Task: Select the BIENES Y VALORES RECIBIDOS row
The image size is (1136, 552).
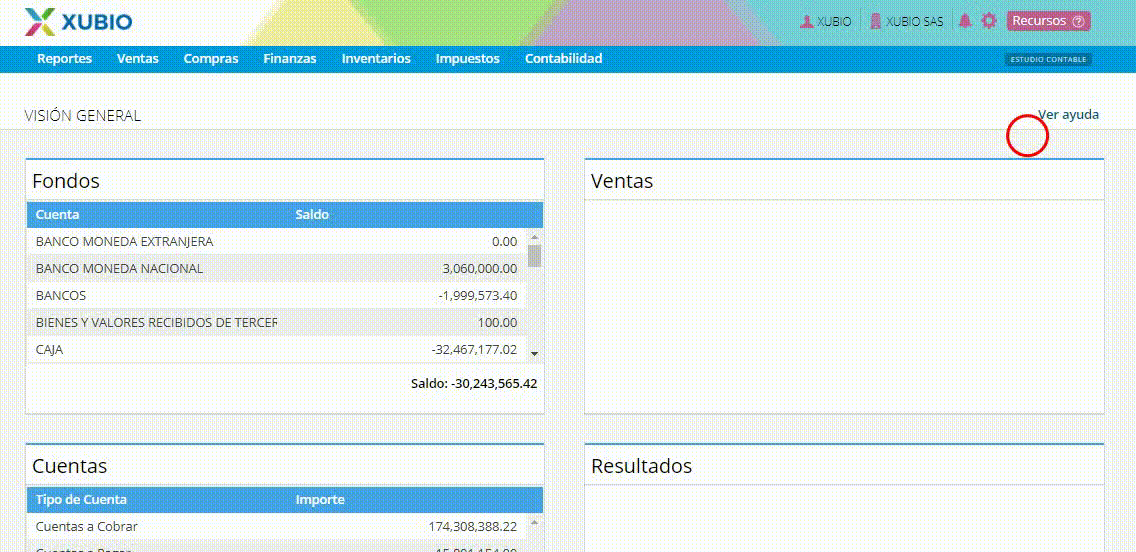Action: 277,322
